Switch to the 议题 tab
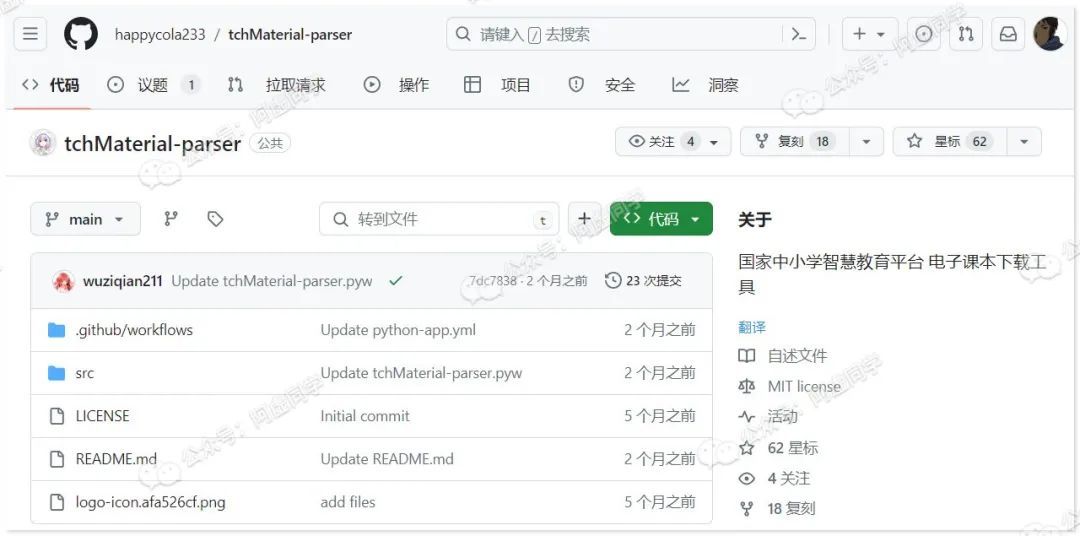 153,85
